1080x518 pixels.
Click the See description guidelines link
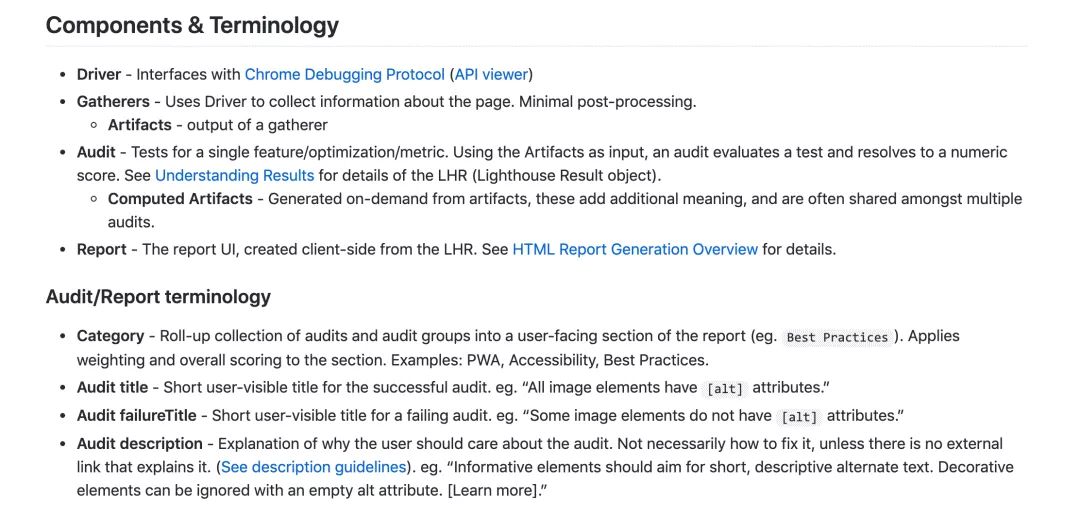click(x=313, y=467)
